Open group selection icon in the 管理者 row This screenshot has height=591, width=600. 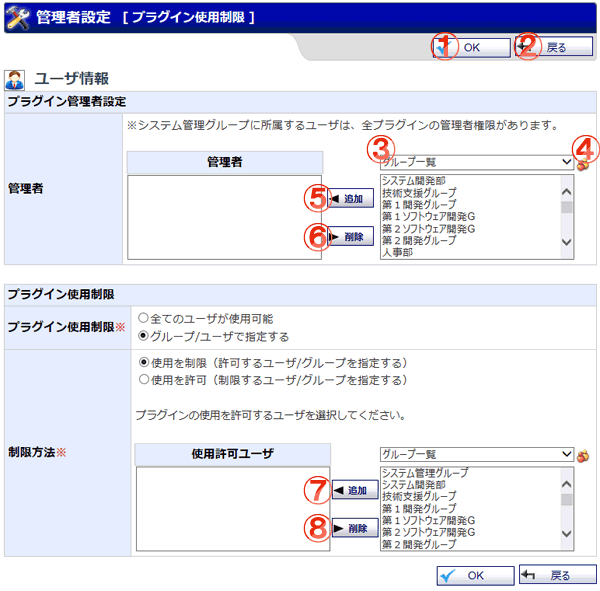click(583, 165)
